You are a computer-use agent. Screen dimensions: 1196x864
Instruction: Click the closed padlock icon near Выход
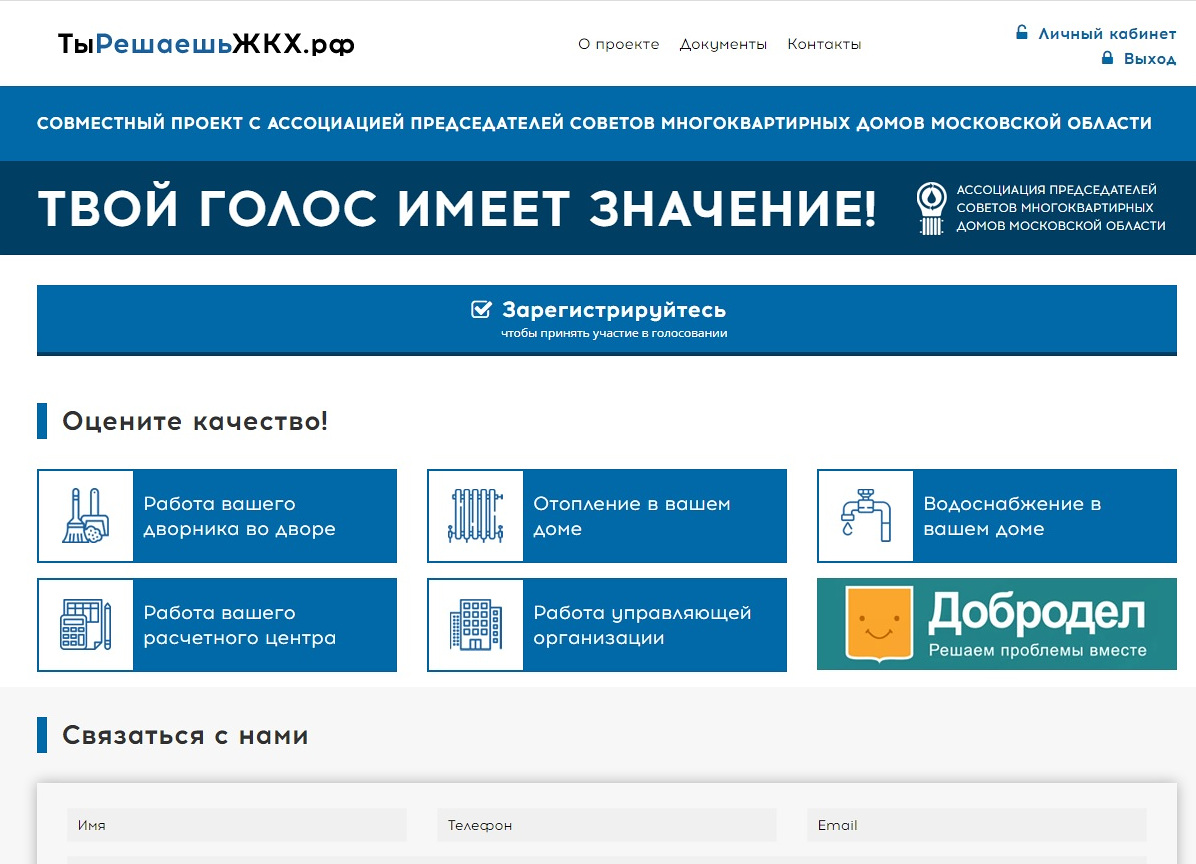[1107, 58]
